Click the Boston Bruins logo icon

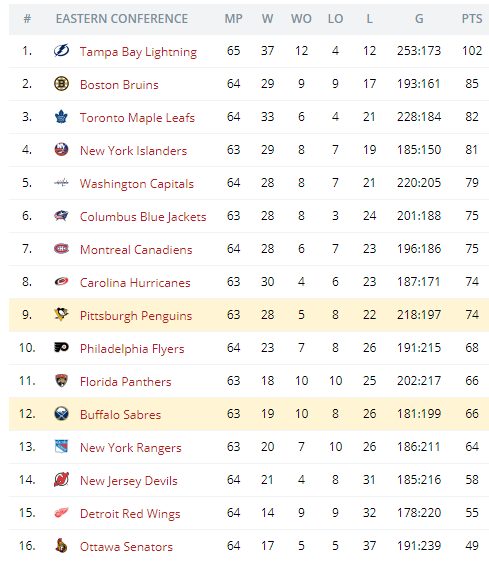(61, 84)
